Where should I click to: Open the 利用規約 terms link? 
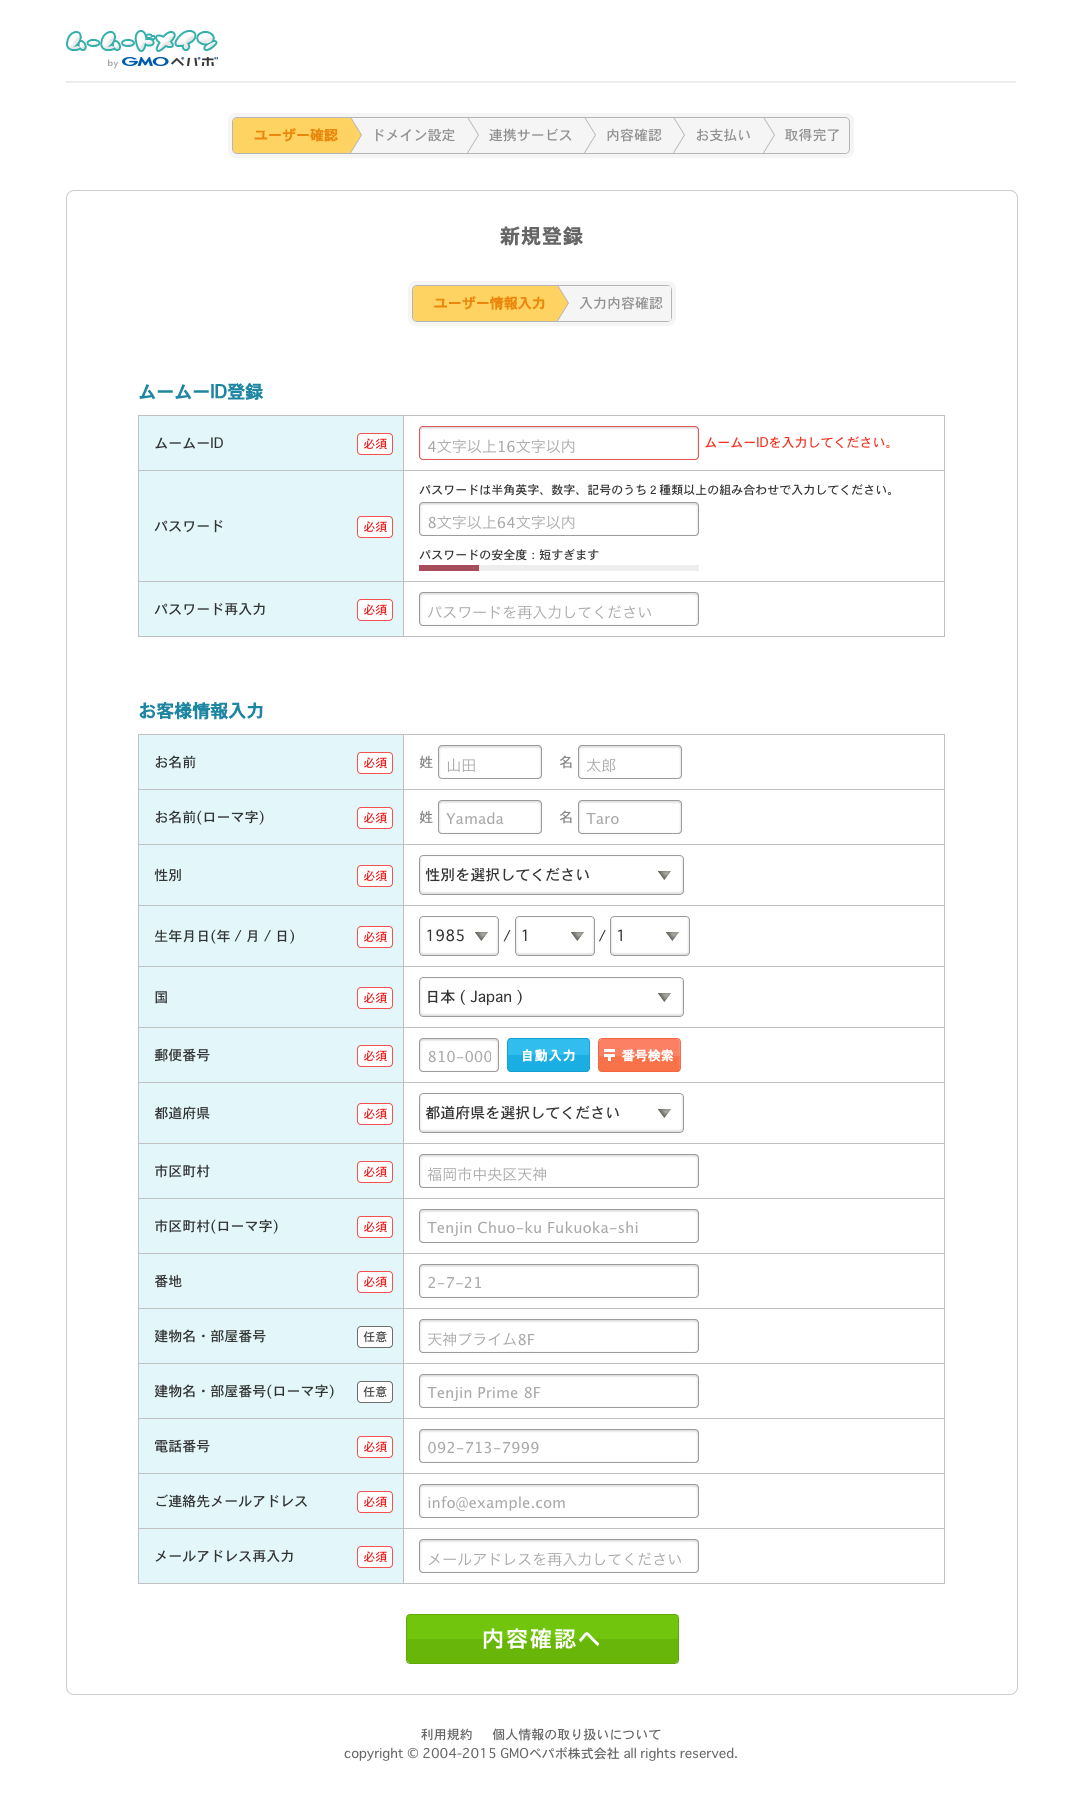tap(446, 1734)
